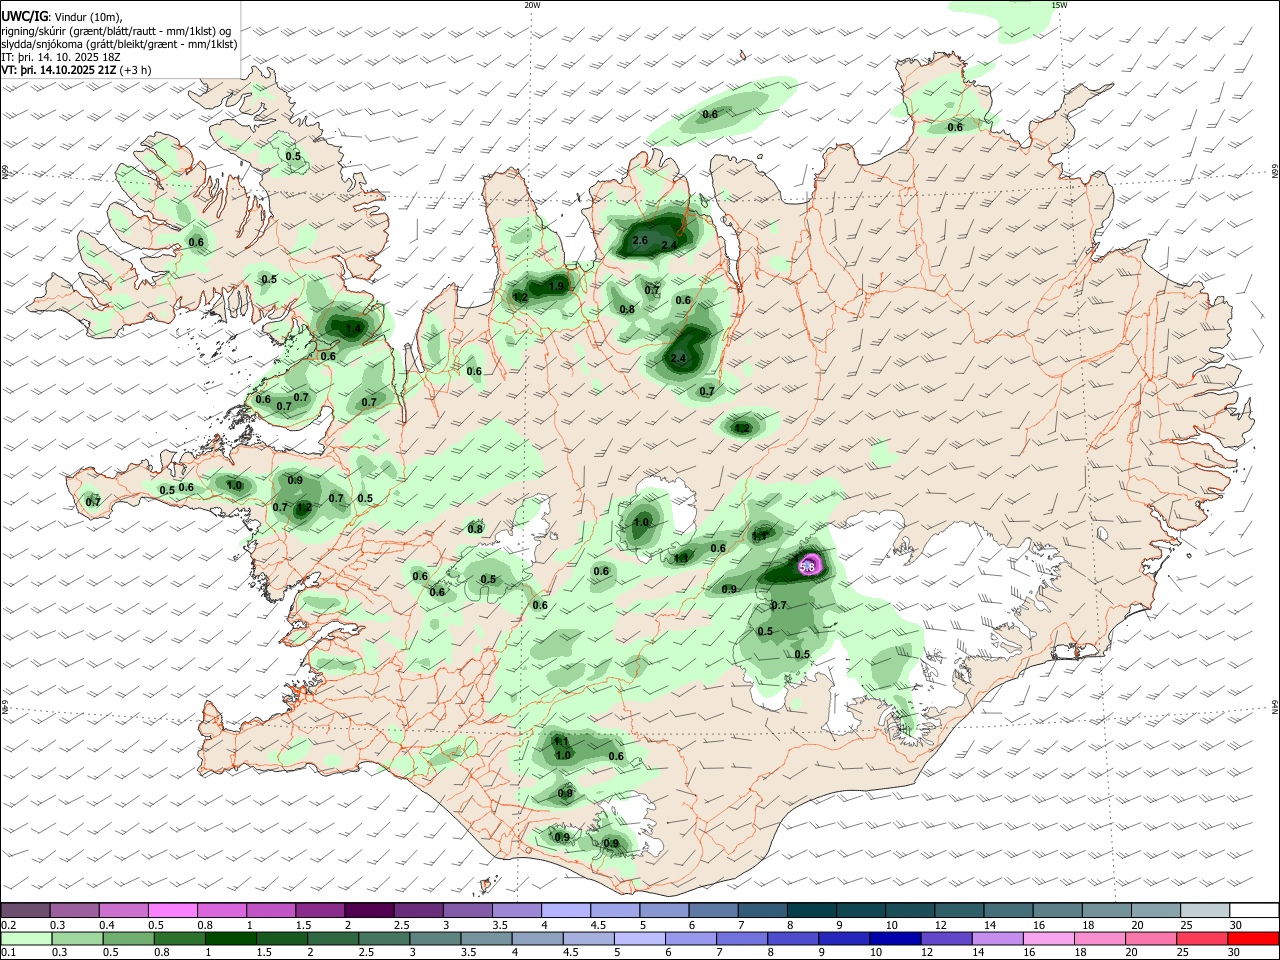Click the 5.8 value in the pink snowfall spot

click(809, 567)
